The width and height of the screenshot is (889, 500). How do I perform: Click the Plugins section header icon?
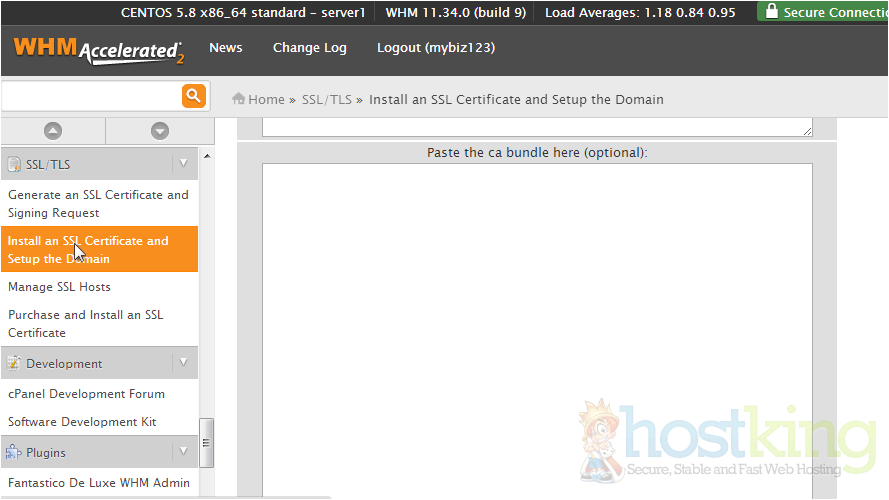pyautogui.click(x=14, y=452)
